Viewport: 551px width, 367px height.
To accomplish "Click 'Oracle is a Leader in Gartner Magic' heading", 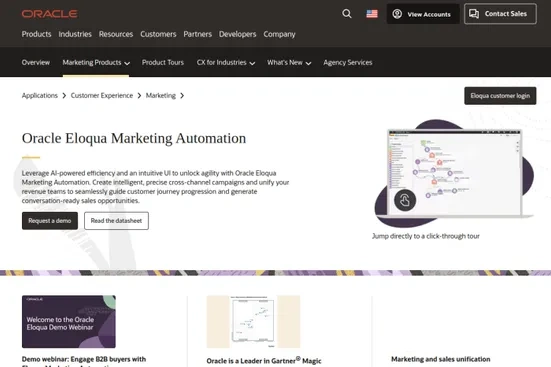I will [x=264, y=361].
